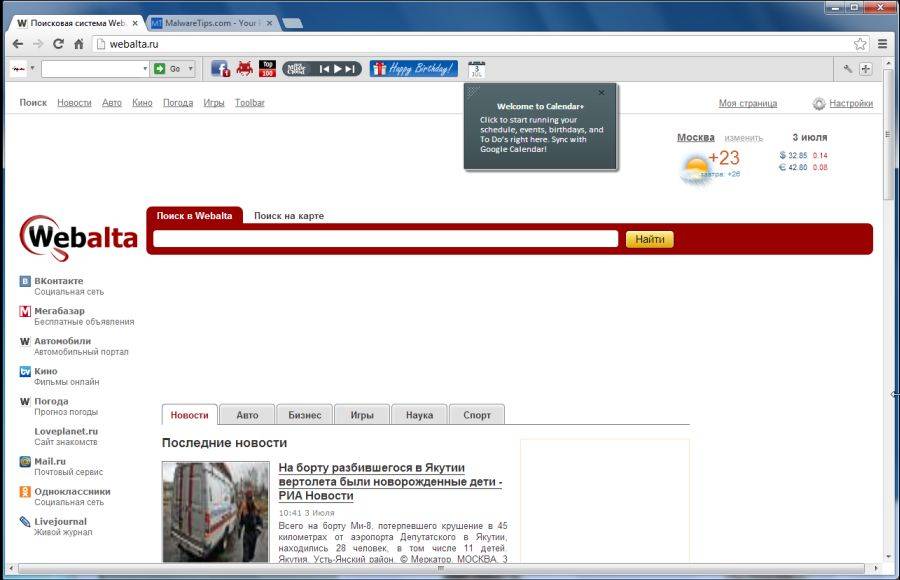Open the Go button dropdown arrow
900x580 pixels.
[191, 69]
